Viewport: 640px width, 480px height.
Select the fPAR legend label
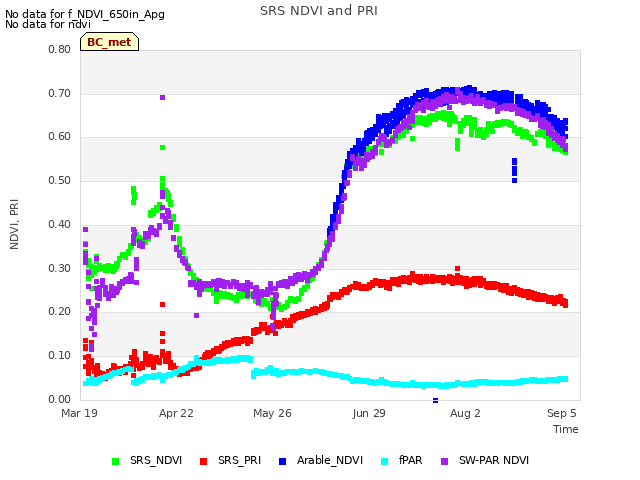[x=410, y=460]
